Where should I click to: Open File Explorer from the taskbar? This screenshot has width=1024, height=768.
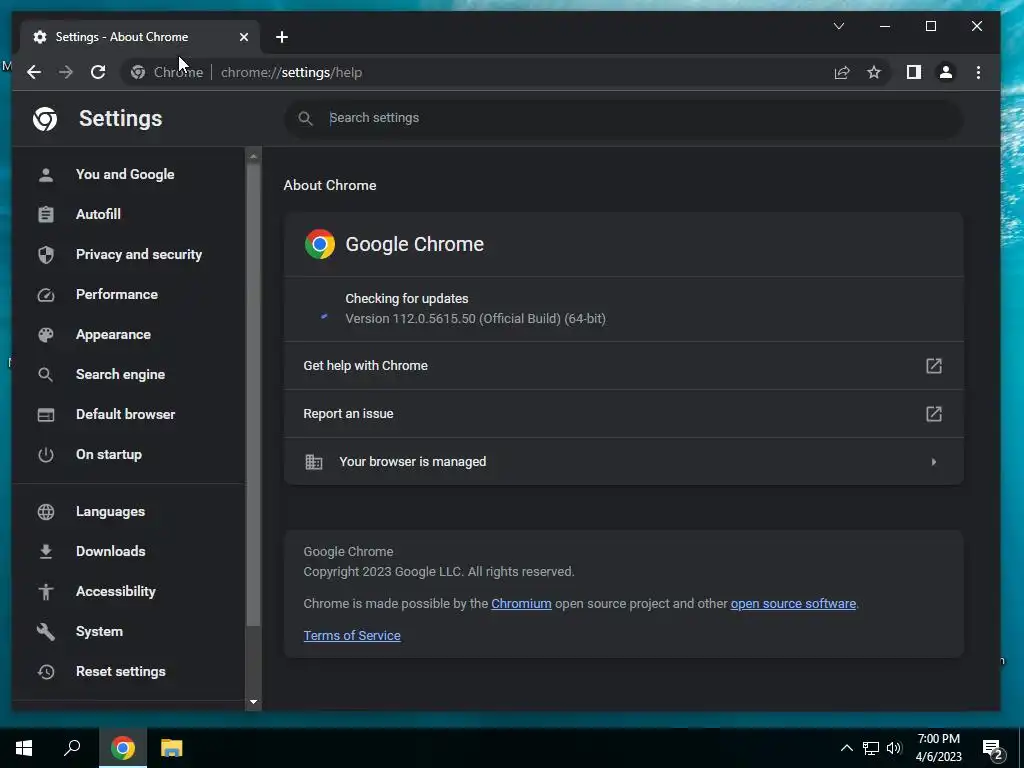[172, 748]
